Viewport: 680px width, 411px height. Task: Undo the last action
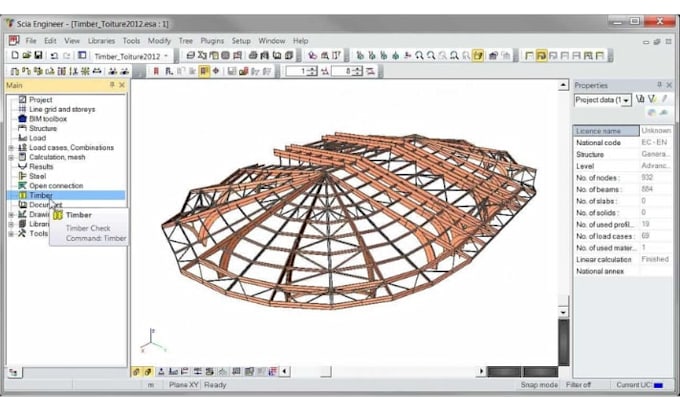(x=54, y=56)
